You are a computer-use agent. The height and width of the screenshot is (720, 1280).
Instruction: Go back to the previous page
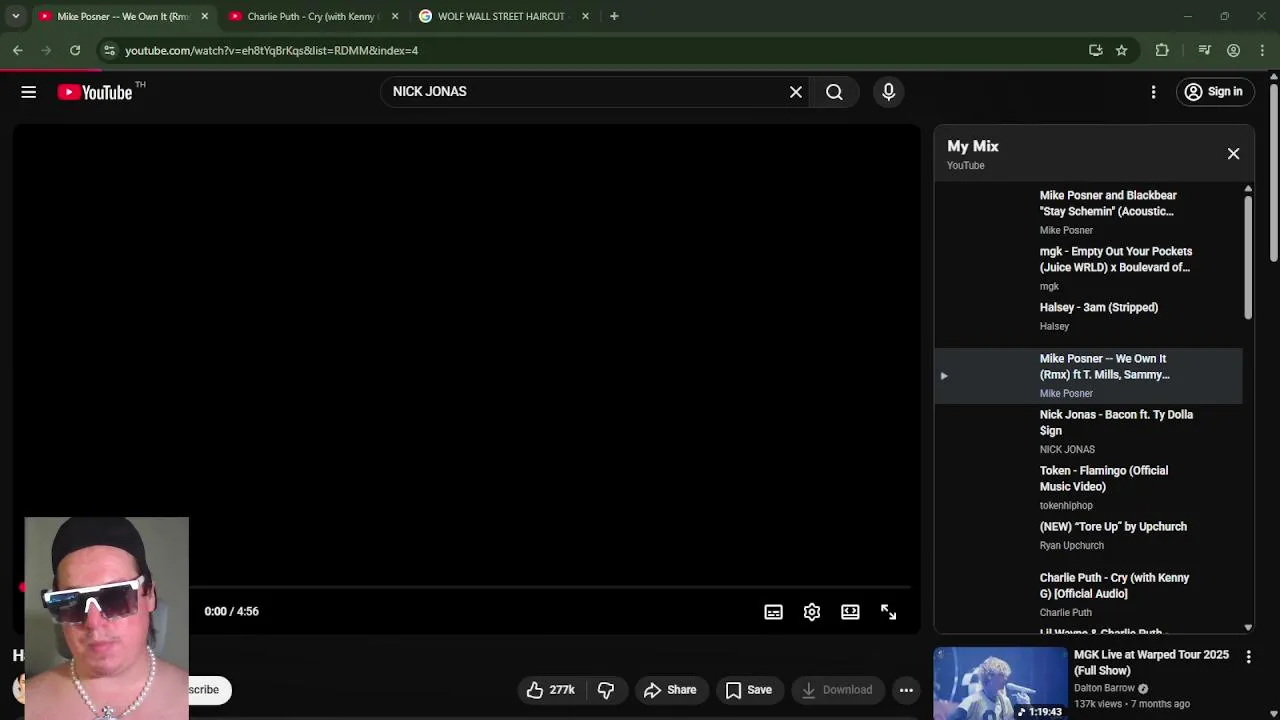coord(18,50)
